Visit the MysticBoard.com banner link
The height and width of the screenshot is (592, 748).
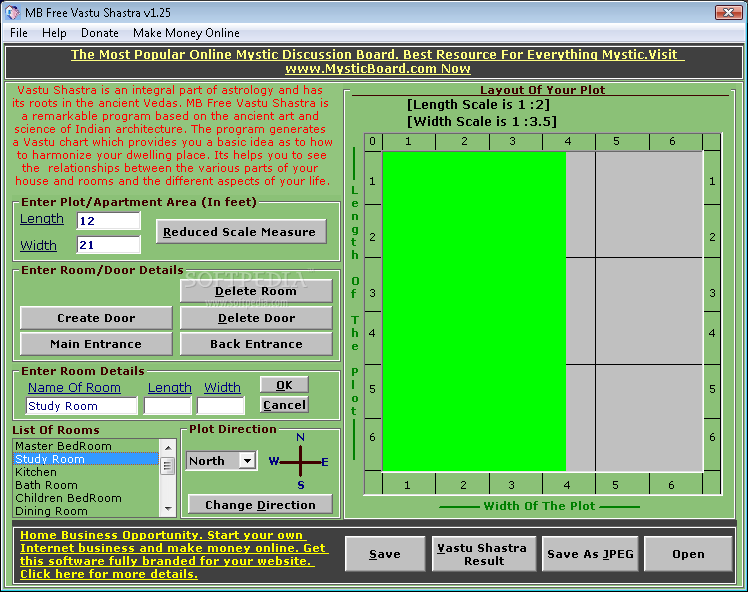[x=378, y=62]
